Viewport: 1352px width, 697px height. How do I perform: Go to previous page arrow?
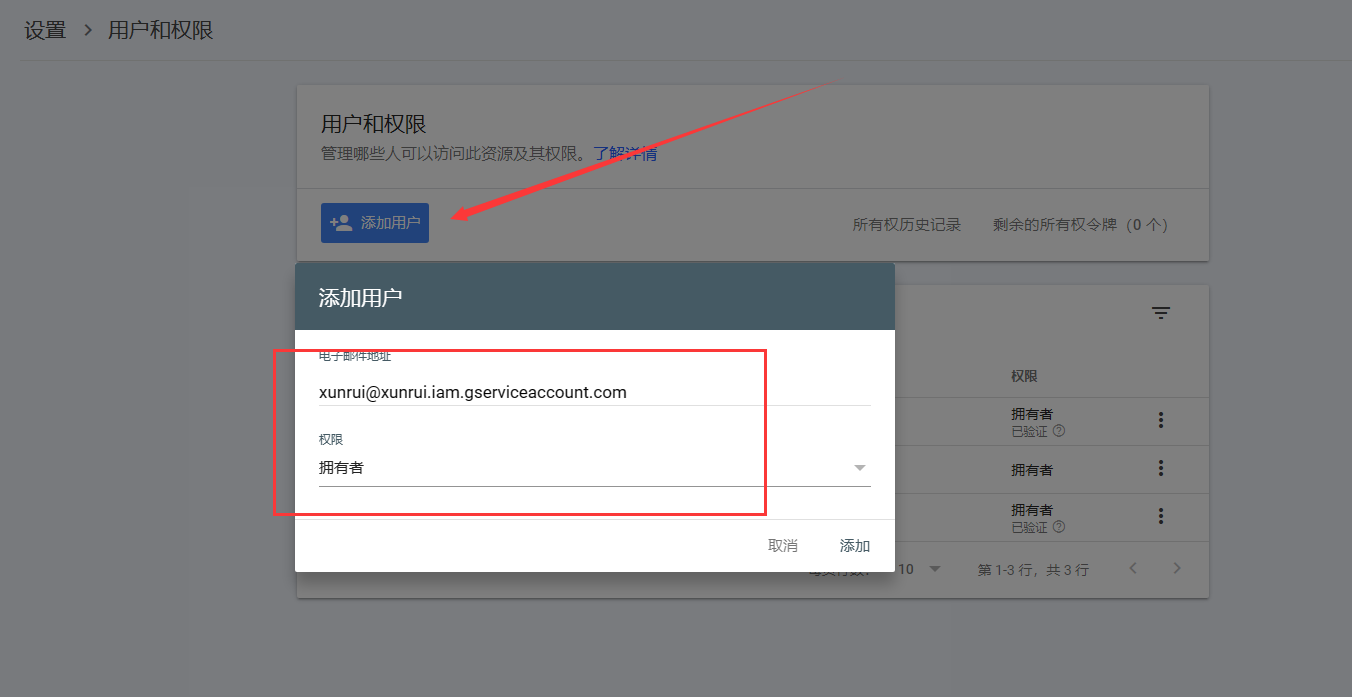1133,568
